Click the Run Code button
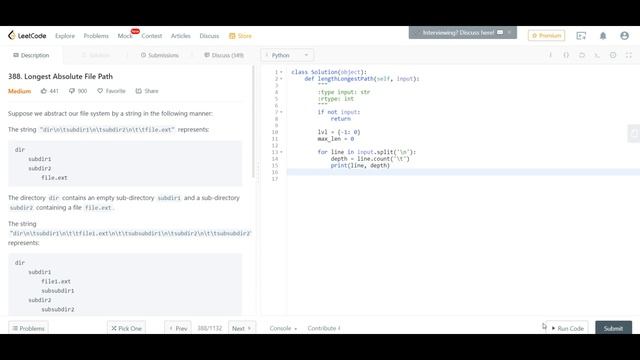 [x=567, y=328]
